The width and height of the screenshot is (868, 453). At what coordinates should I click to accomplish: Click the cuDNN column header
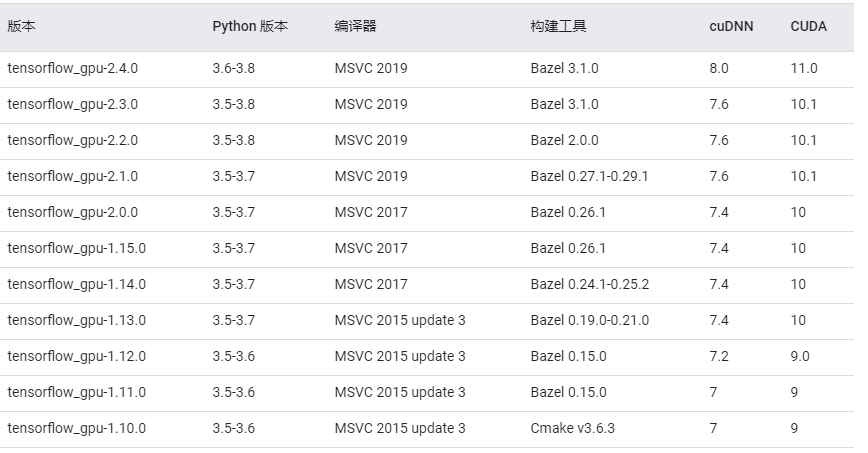731,26
